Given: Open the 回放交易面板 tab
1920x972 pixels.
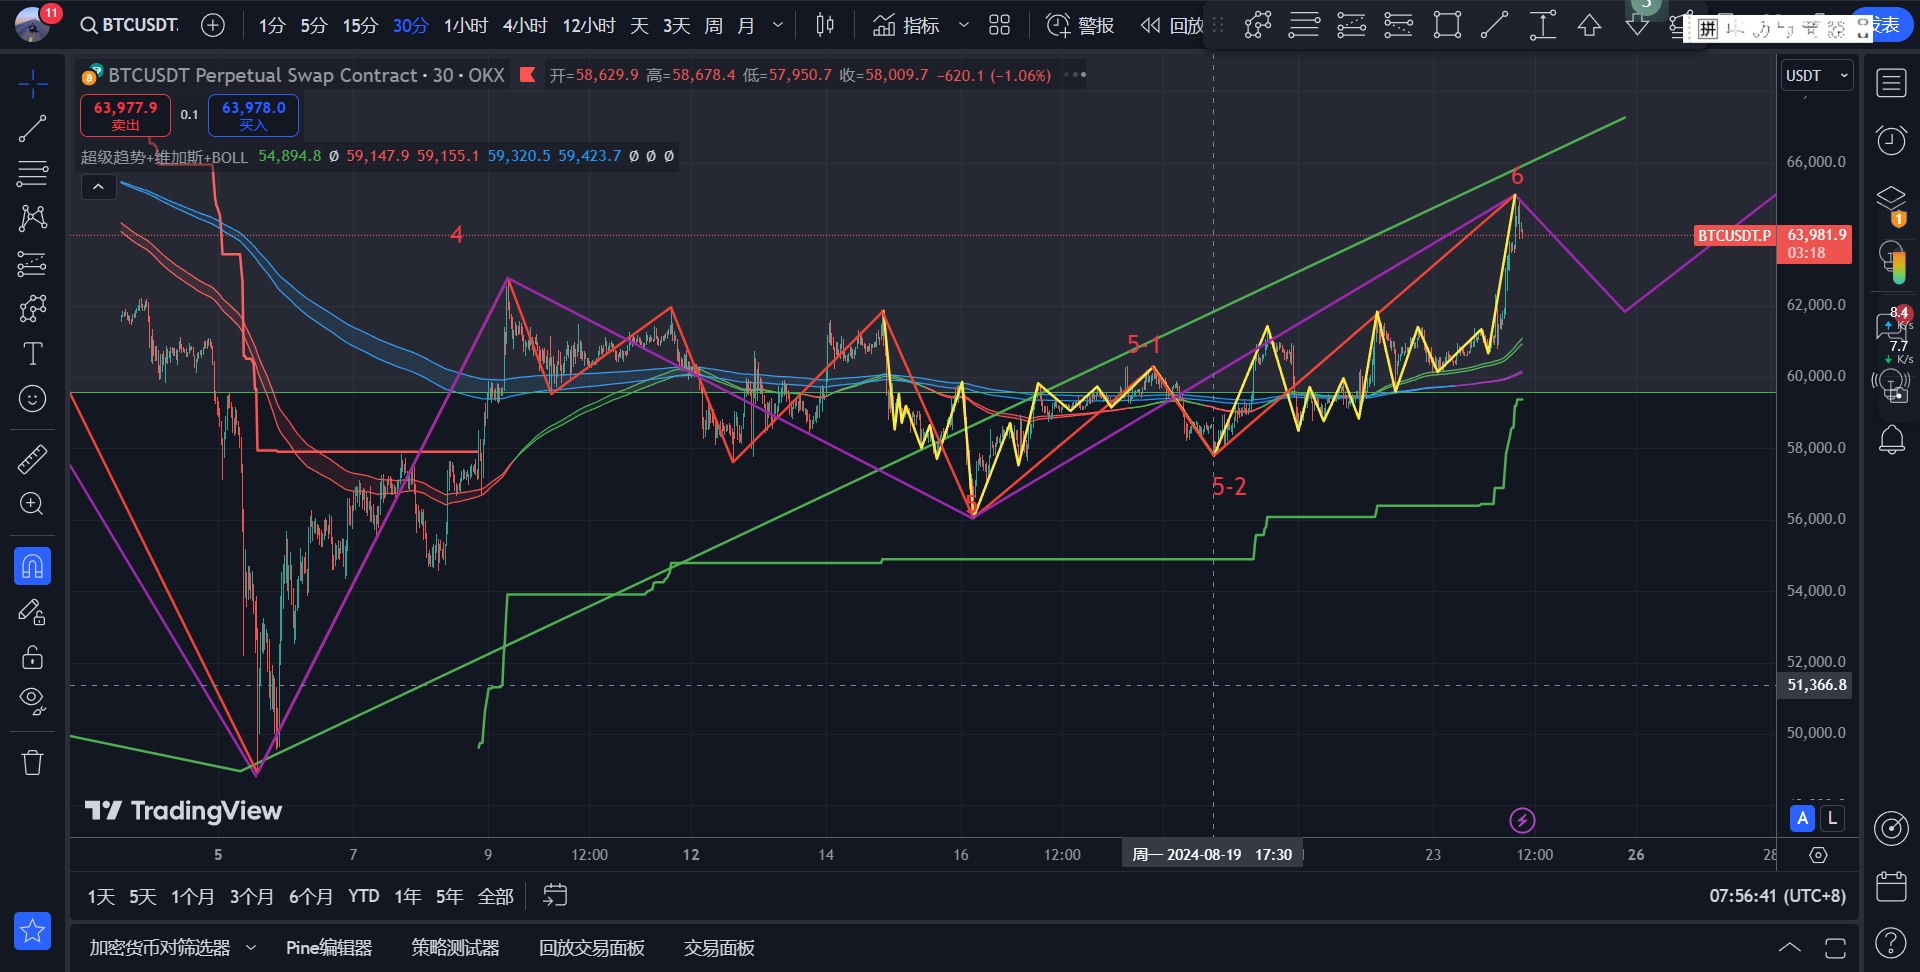Looking at the screenshot, I should tap(592, 947).
